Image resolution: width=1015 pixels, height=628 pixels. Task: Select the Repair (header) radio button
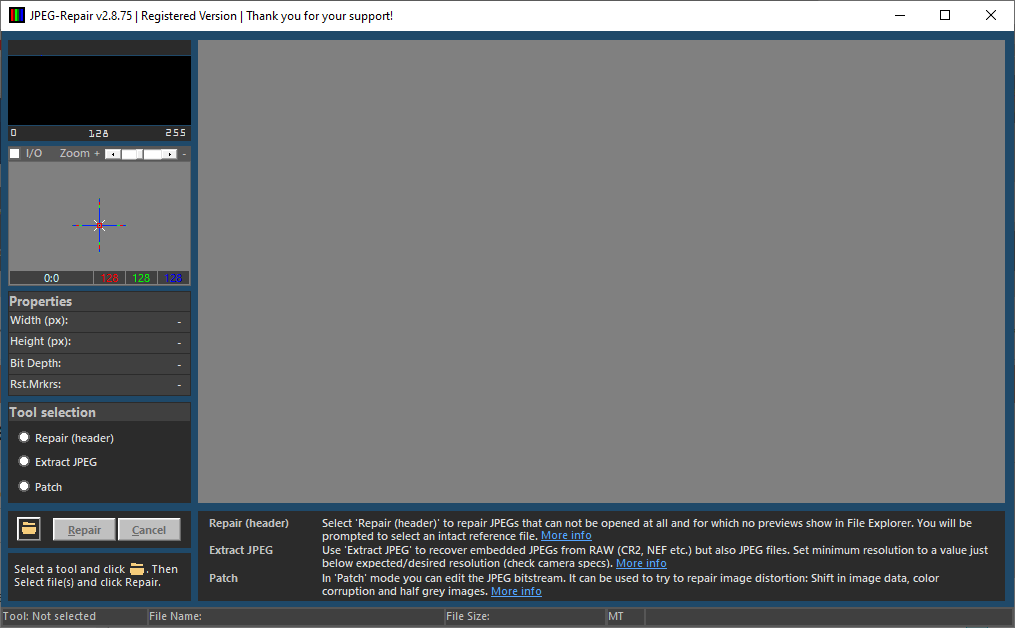24,438
